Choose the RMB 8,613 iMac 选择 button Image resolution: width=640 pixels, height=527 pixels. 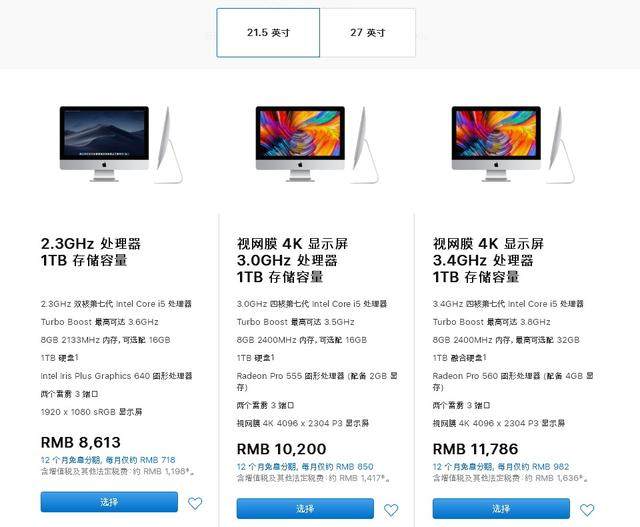pos(109,502)
